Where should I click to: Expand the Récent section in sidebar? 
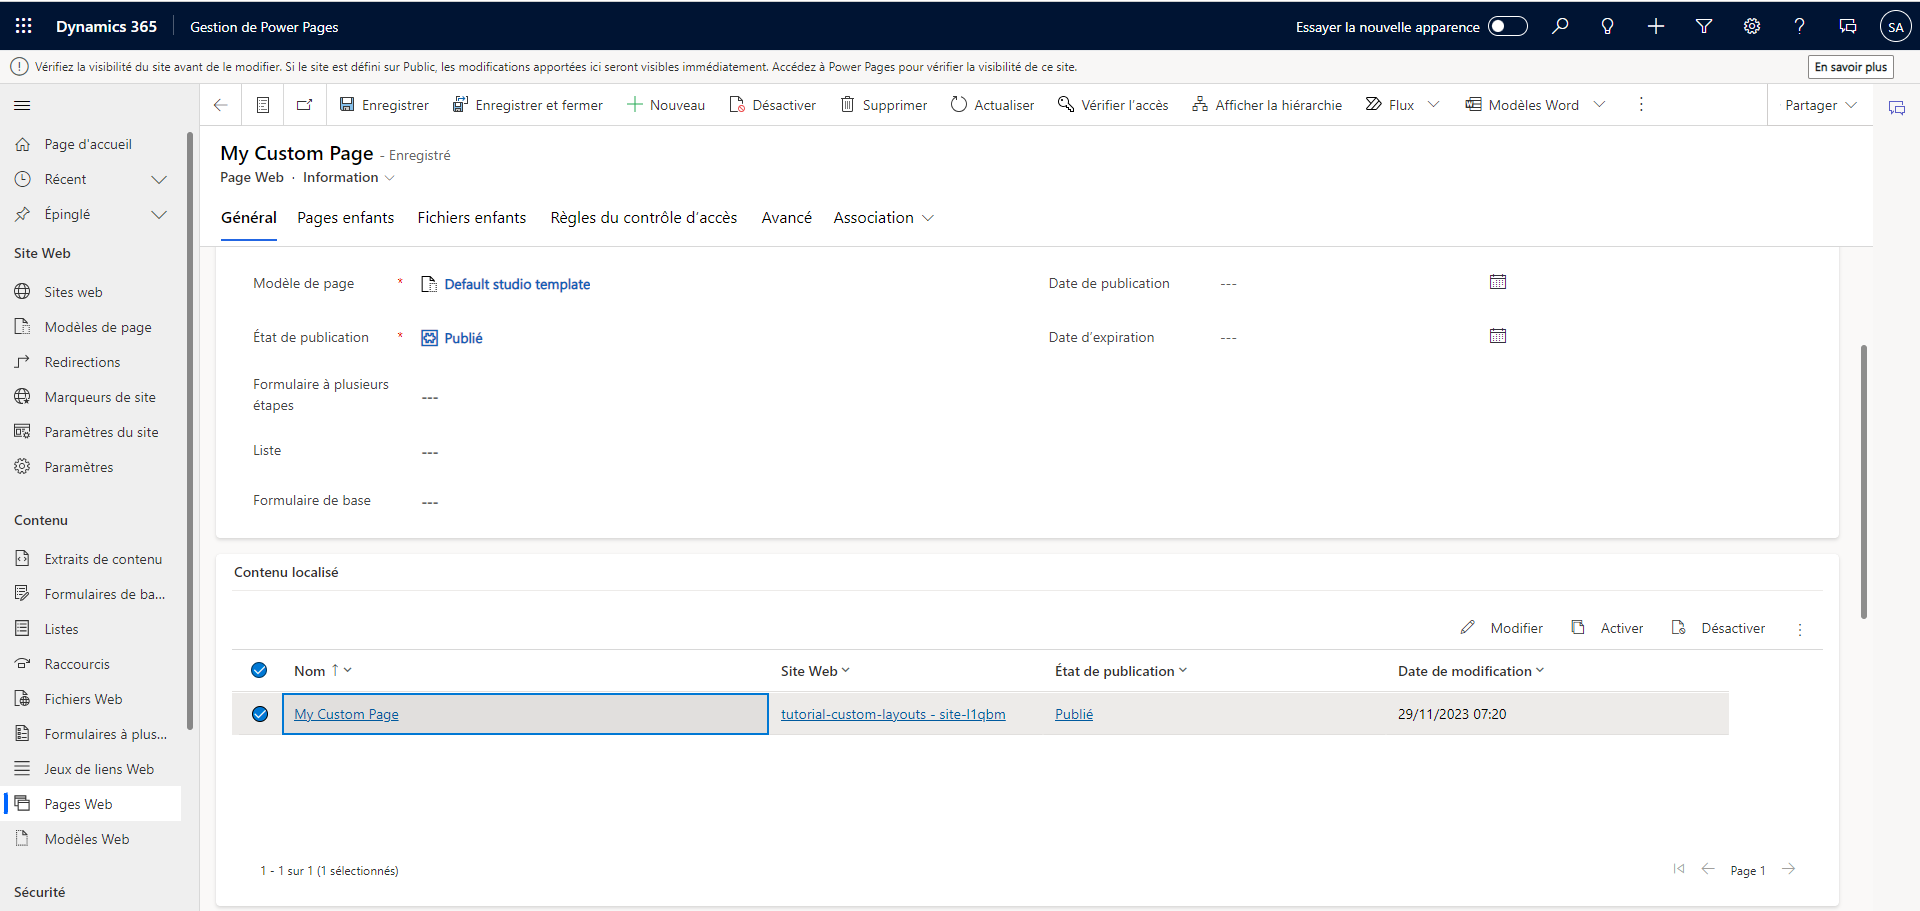[x=158, y=180]
